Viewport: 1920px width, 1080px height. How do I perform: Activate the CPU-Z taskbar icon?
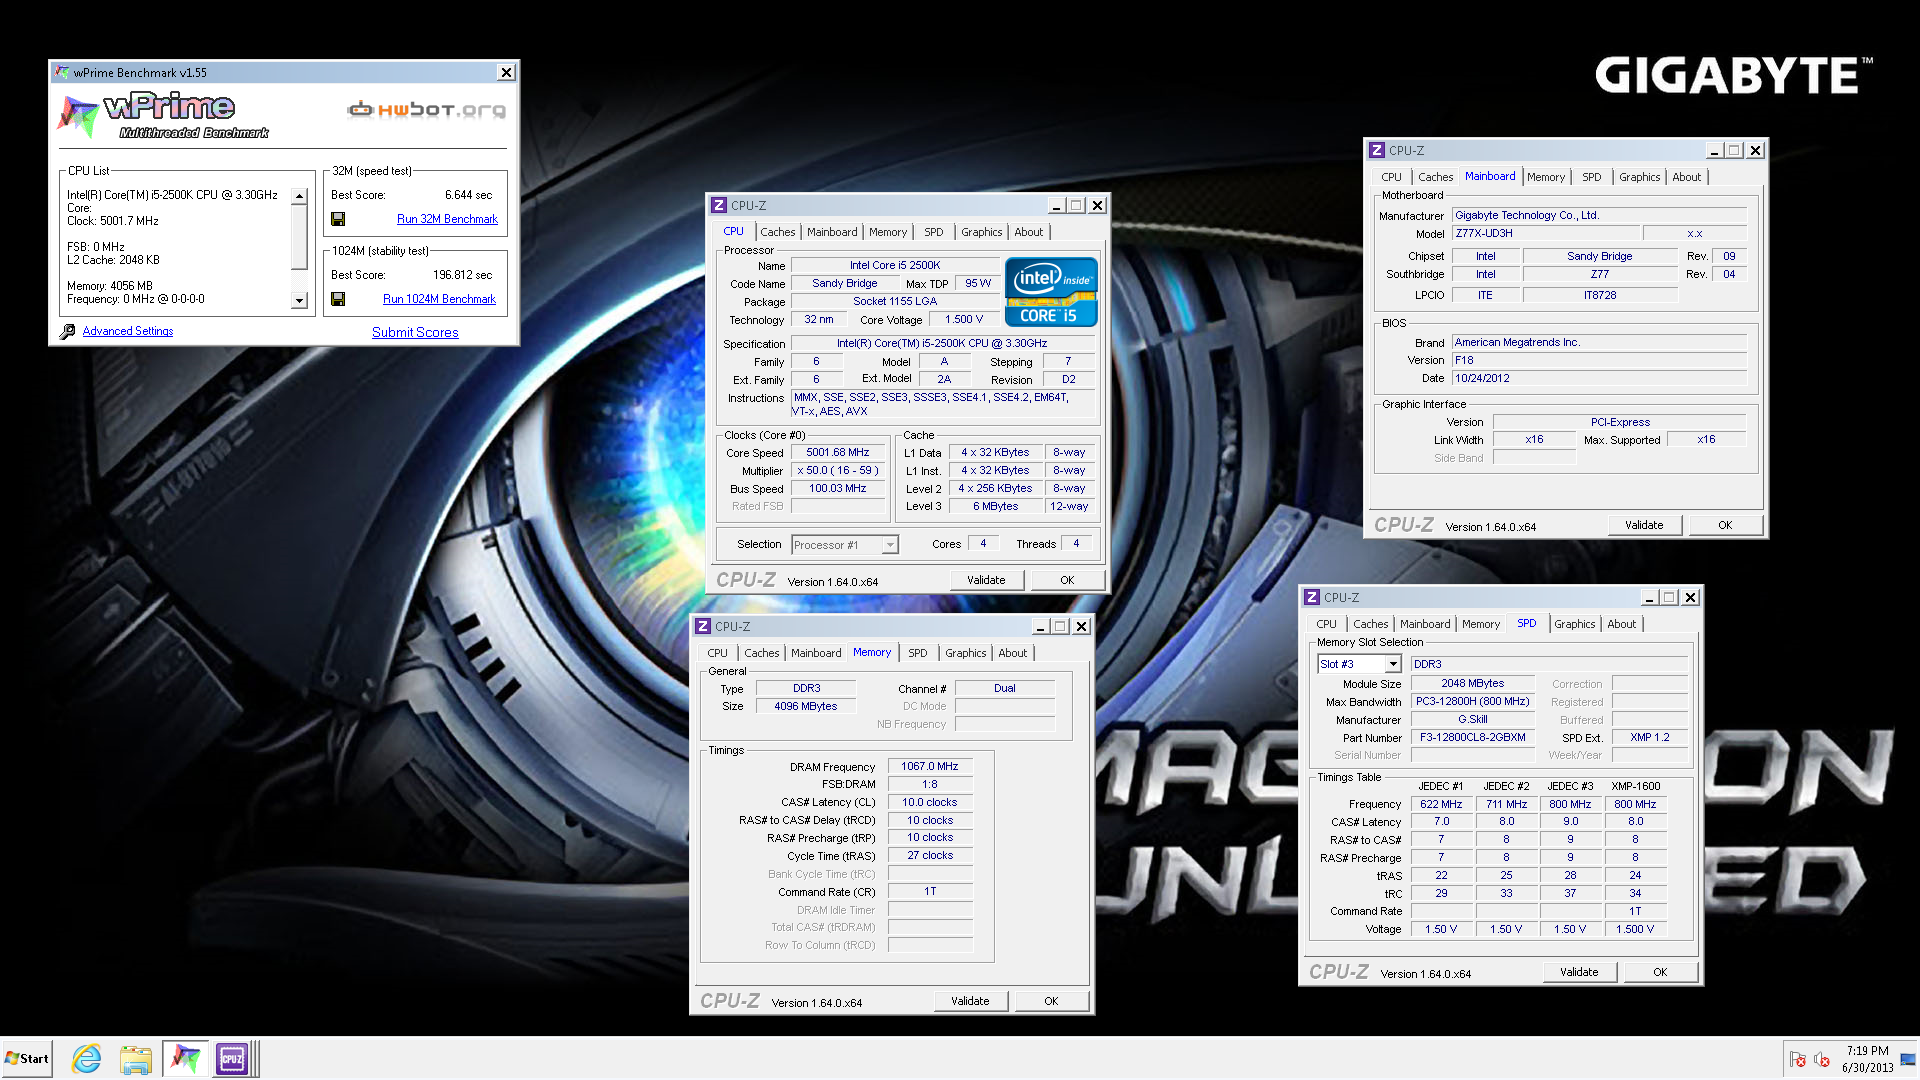pyautogui.click(x=232, y=1058)
